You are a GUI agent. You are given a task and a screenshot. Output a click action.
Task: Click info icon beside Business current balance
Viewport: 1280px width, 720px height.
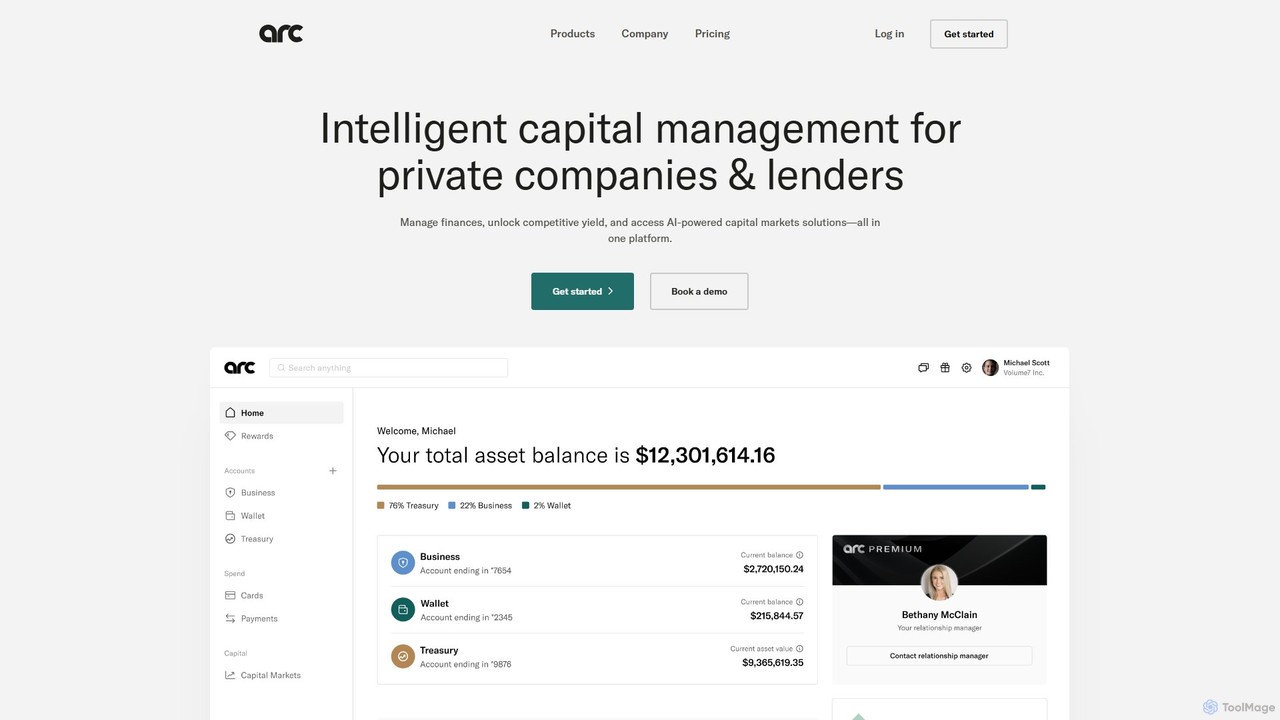coord(799,555)
